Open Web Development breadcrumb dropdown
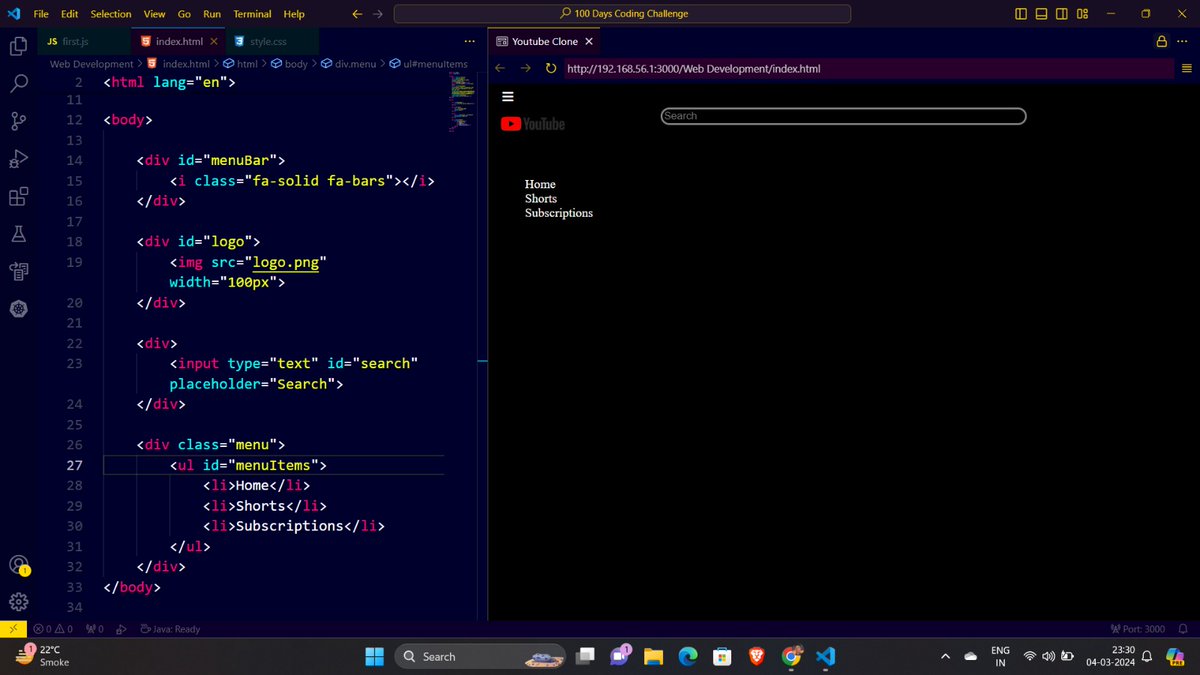 pos(91,64)
